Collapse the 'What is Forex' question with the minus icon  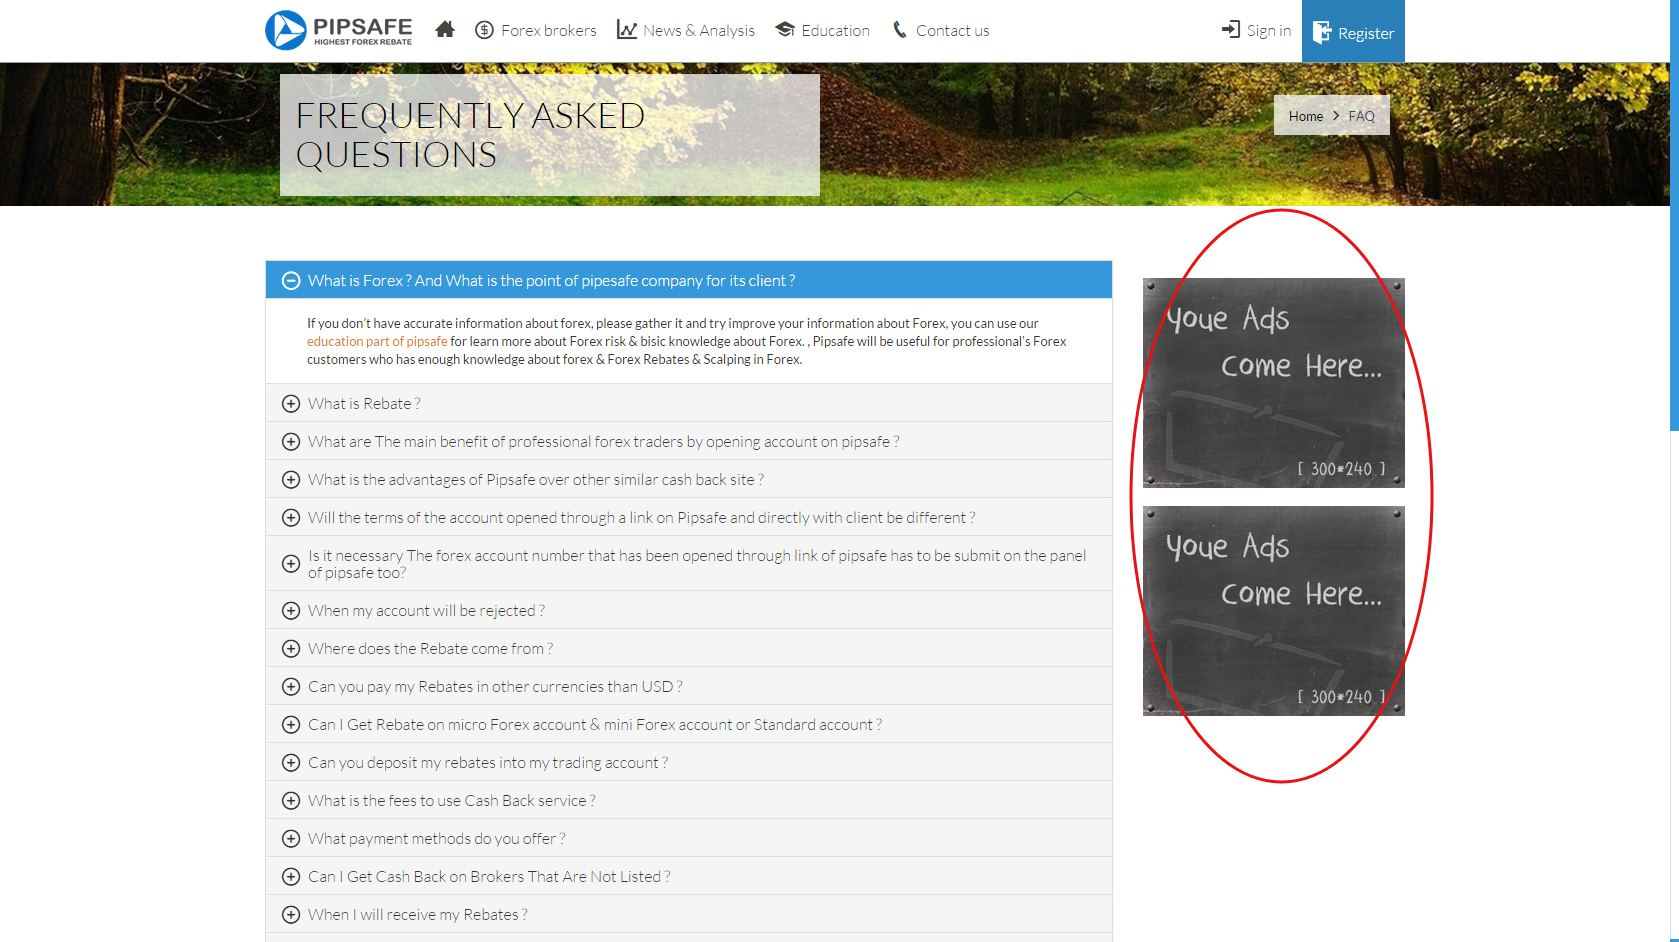coord(291,281)
